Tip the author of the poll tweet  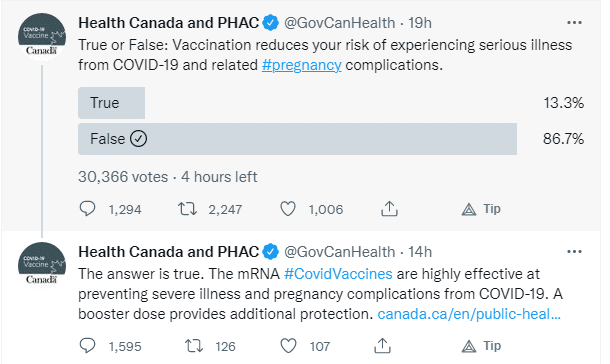[x=481, y=209]
